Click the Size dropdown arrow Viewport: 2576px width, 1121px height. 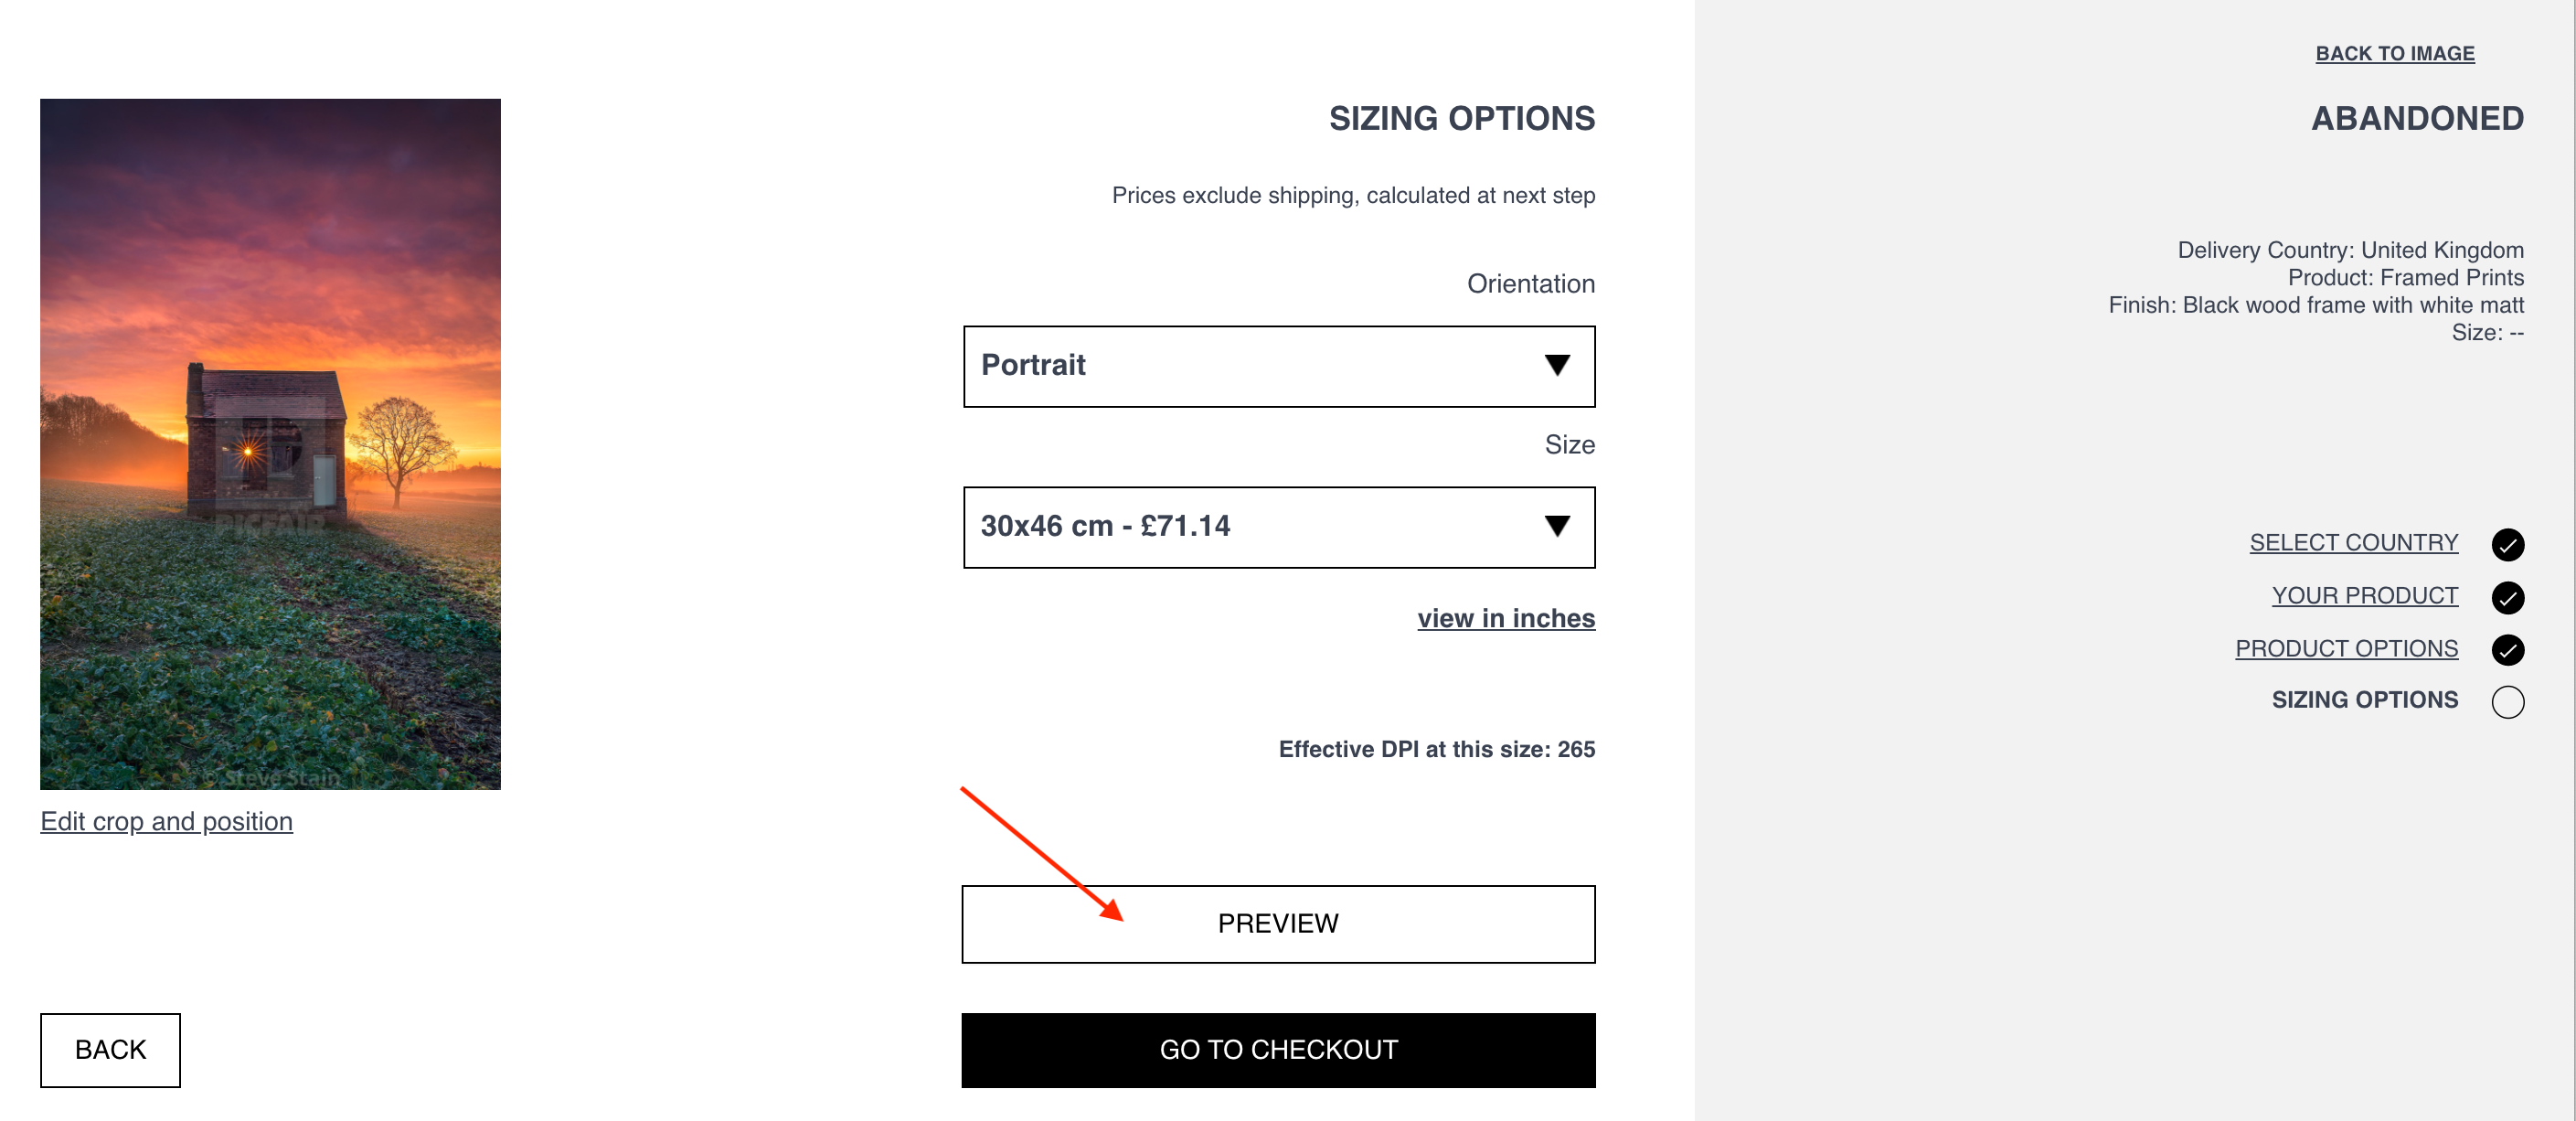tap(1558, 528)
